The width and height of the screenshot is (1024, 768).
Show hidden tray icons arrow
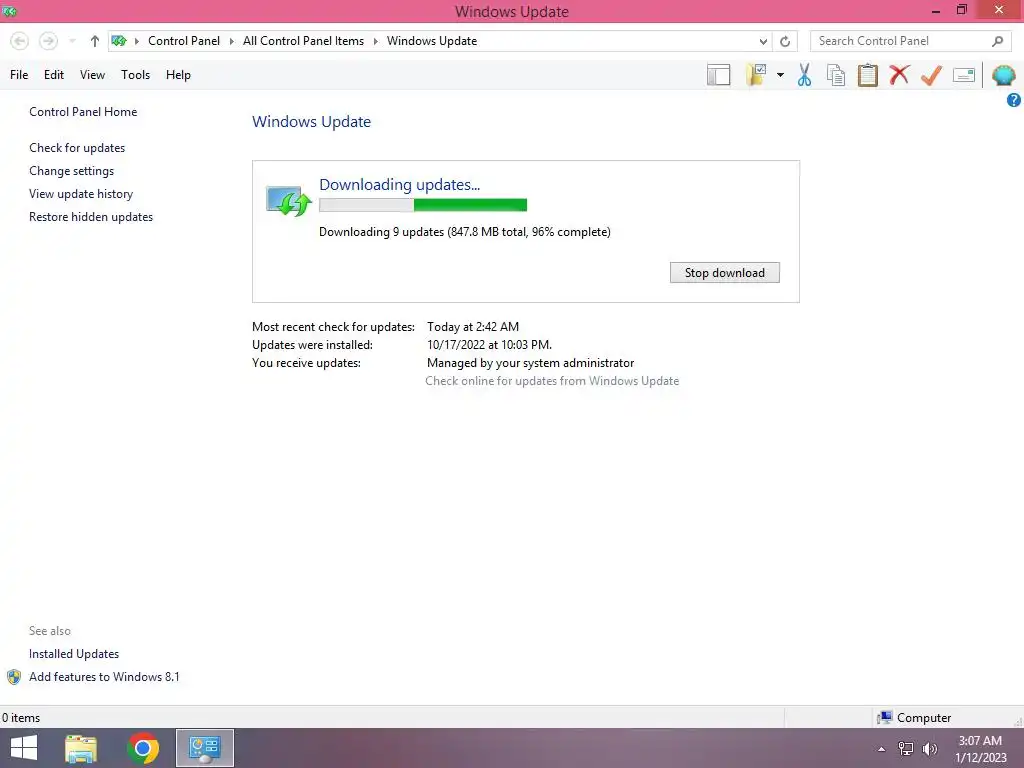click(x=882, y=749)
